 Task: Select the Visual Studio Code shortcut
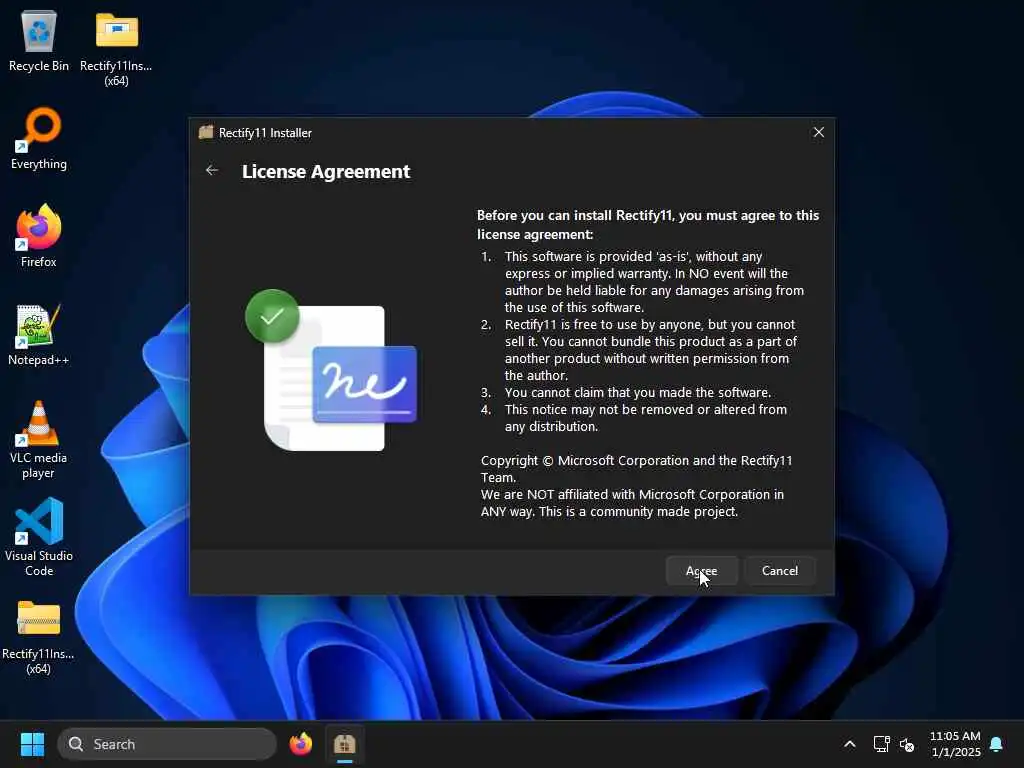pyautogui.click(x=39, y=537)
